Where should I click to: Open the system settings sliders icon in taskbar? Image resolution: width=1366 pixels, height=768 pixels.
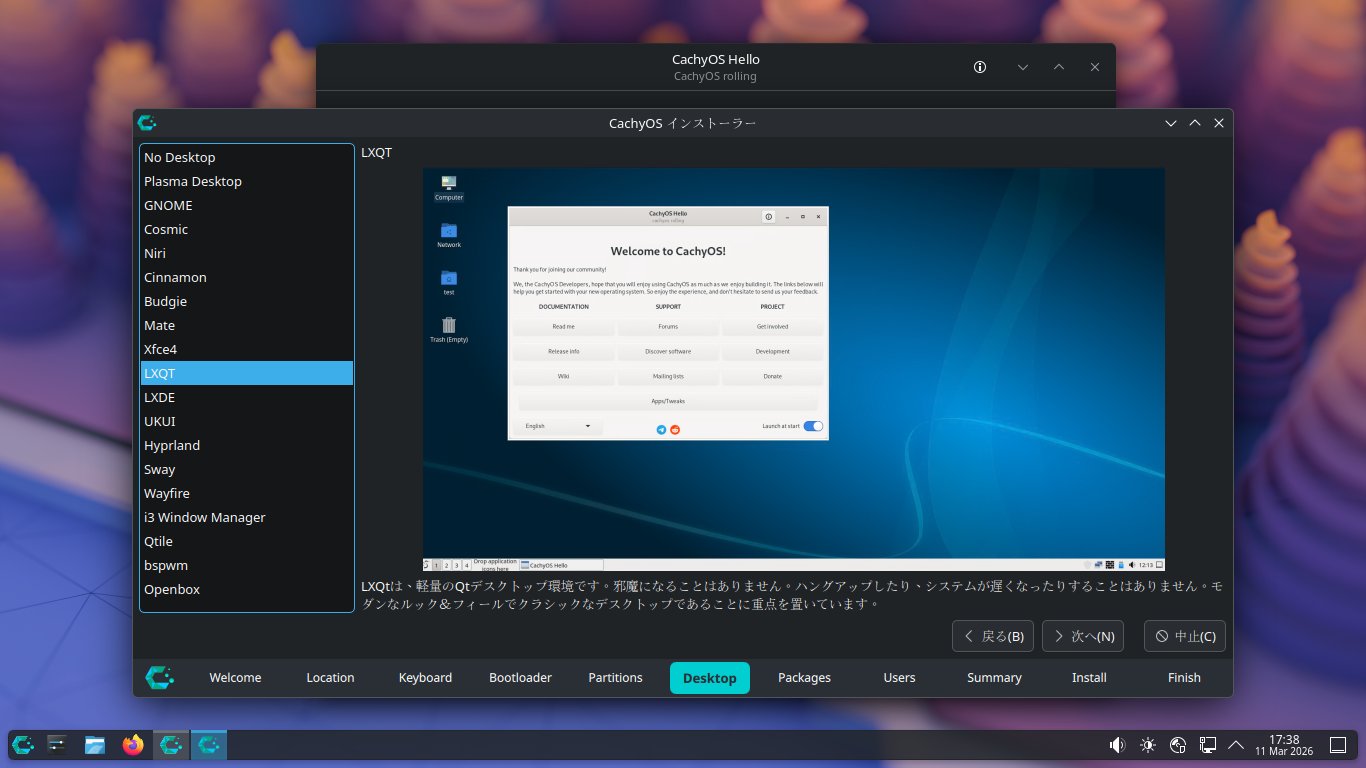click(58, 744)
